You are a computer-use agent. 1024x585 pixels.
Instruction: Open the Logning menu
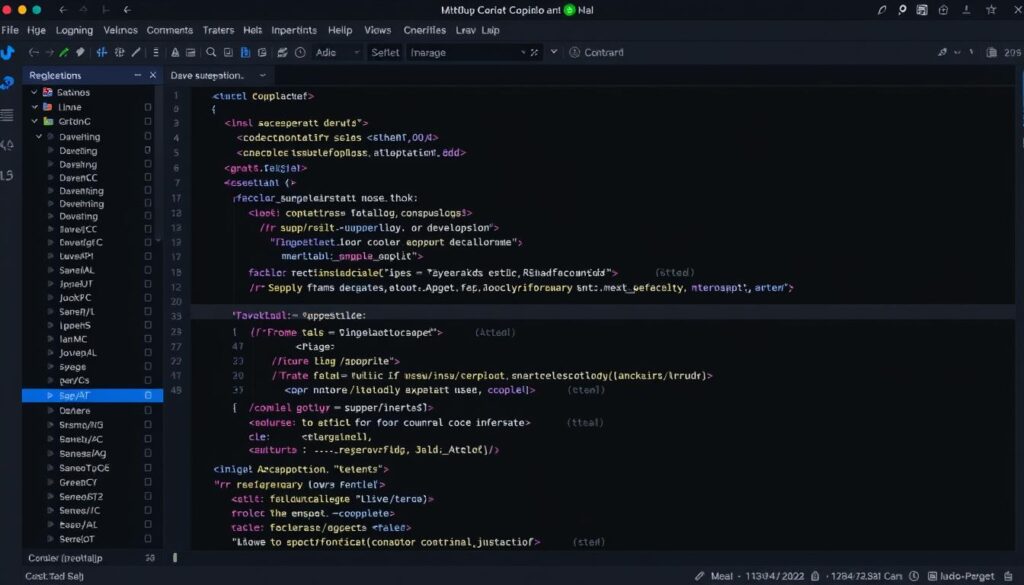[x=74, y=30]
